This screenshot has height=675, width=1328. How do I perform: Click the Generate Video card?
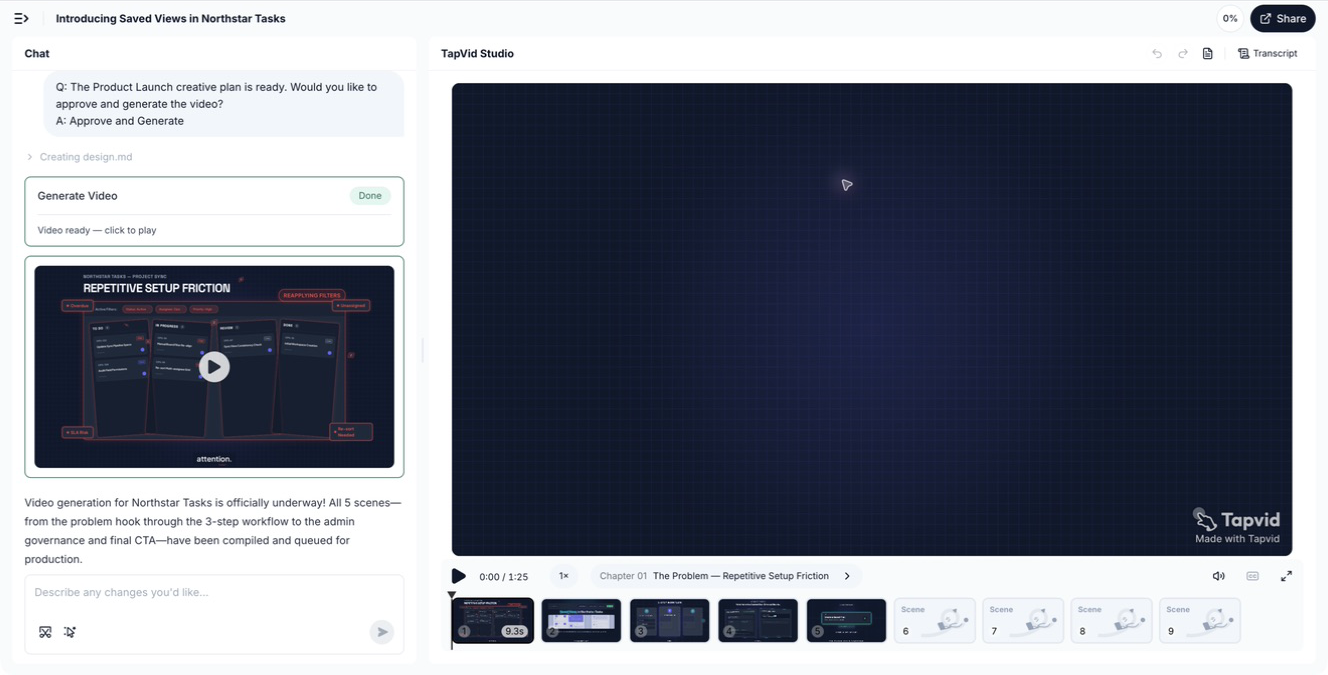pos(214,211)
